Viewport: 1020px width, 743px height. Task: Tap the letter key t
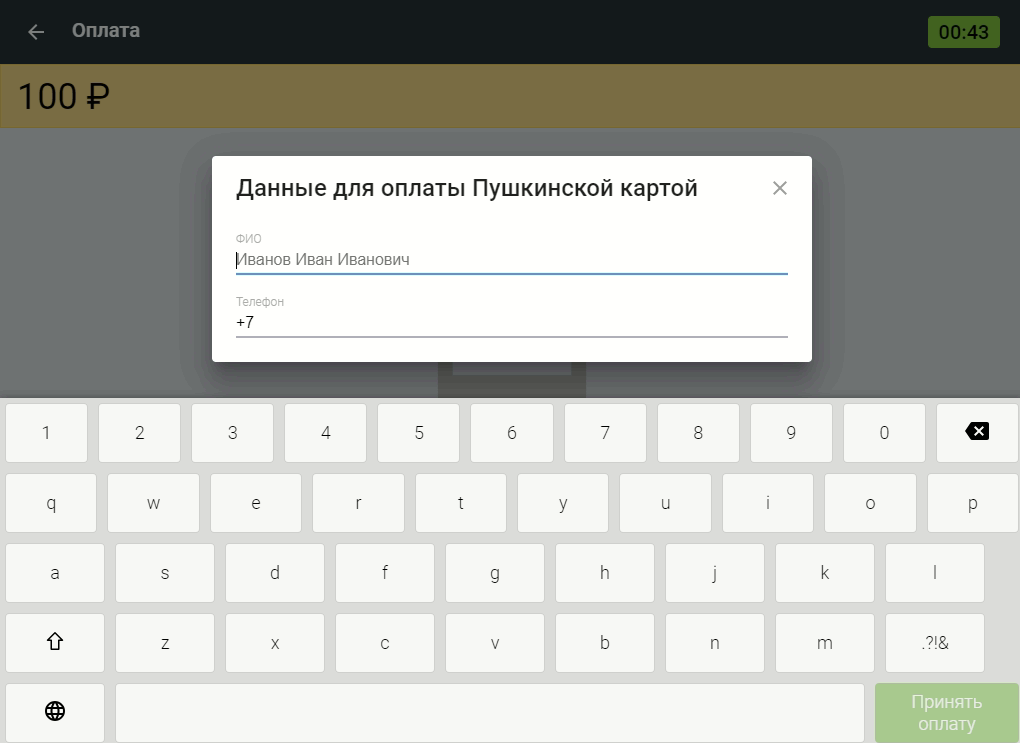(461, 503)
